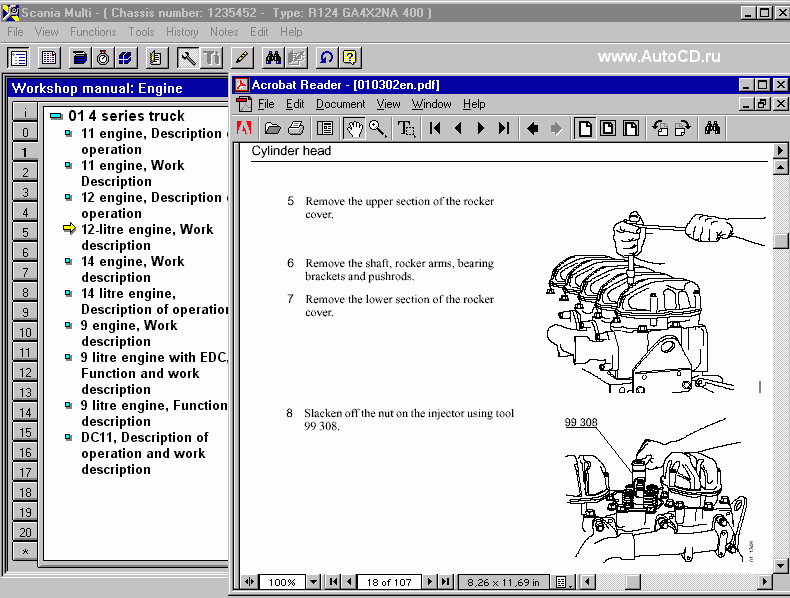Viewport: 790px width, 598px height.
Task: Open 9 engine, Work description entry
Action: click(x=129, y=333)
